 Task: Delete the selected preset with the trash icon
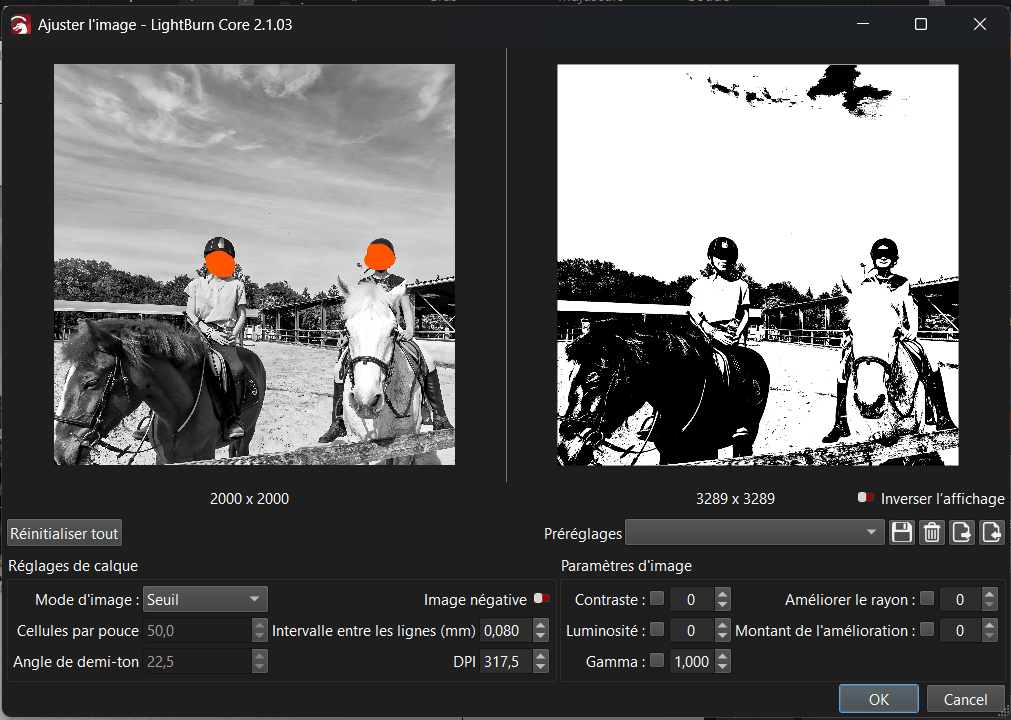coord(932,533)
